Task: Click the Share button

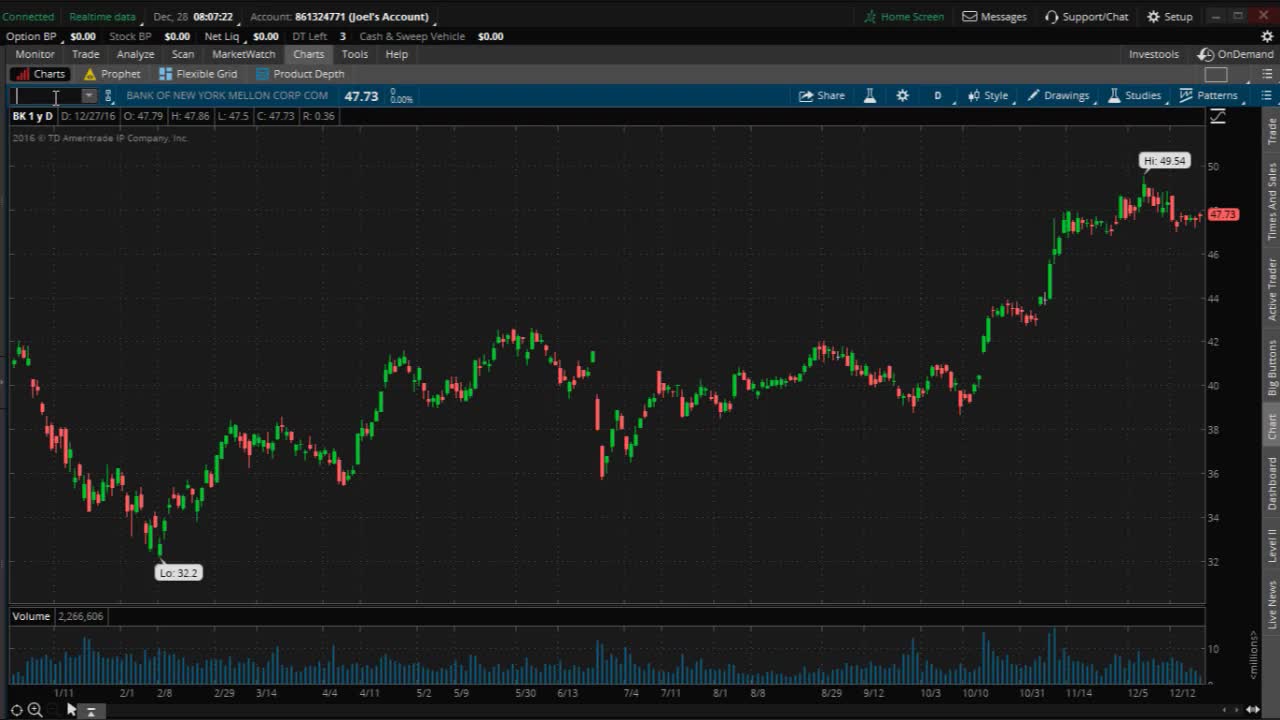Action: (x=822, y=96)
